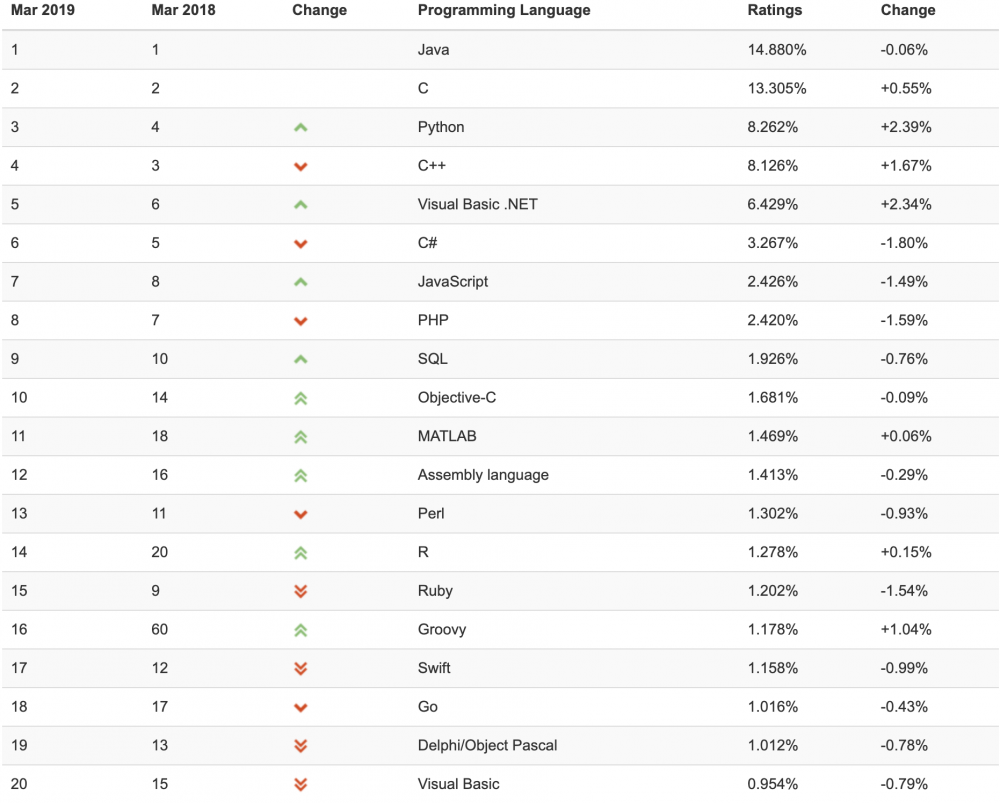
Task: Click the +1.04% change value for Groovy
Action: click(x=906, y=630)
